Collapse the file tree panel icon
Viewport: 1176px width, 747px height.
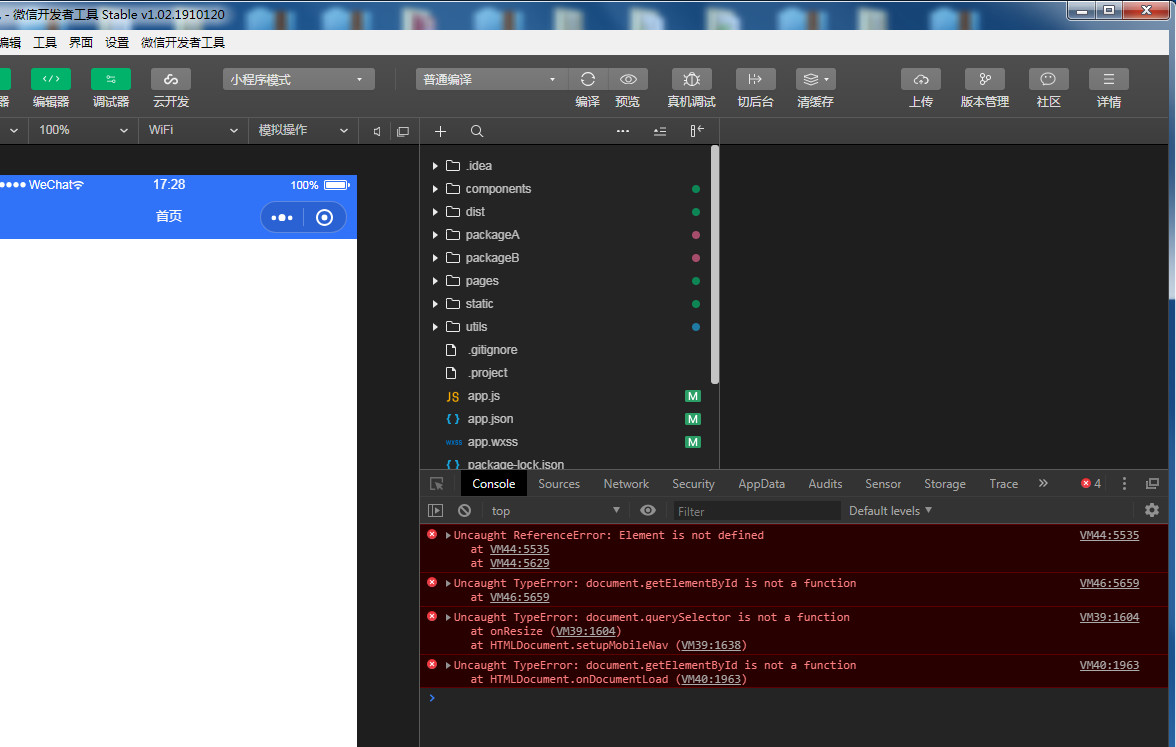tap(697, 131)
